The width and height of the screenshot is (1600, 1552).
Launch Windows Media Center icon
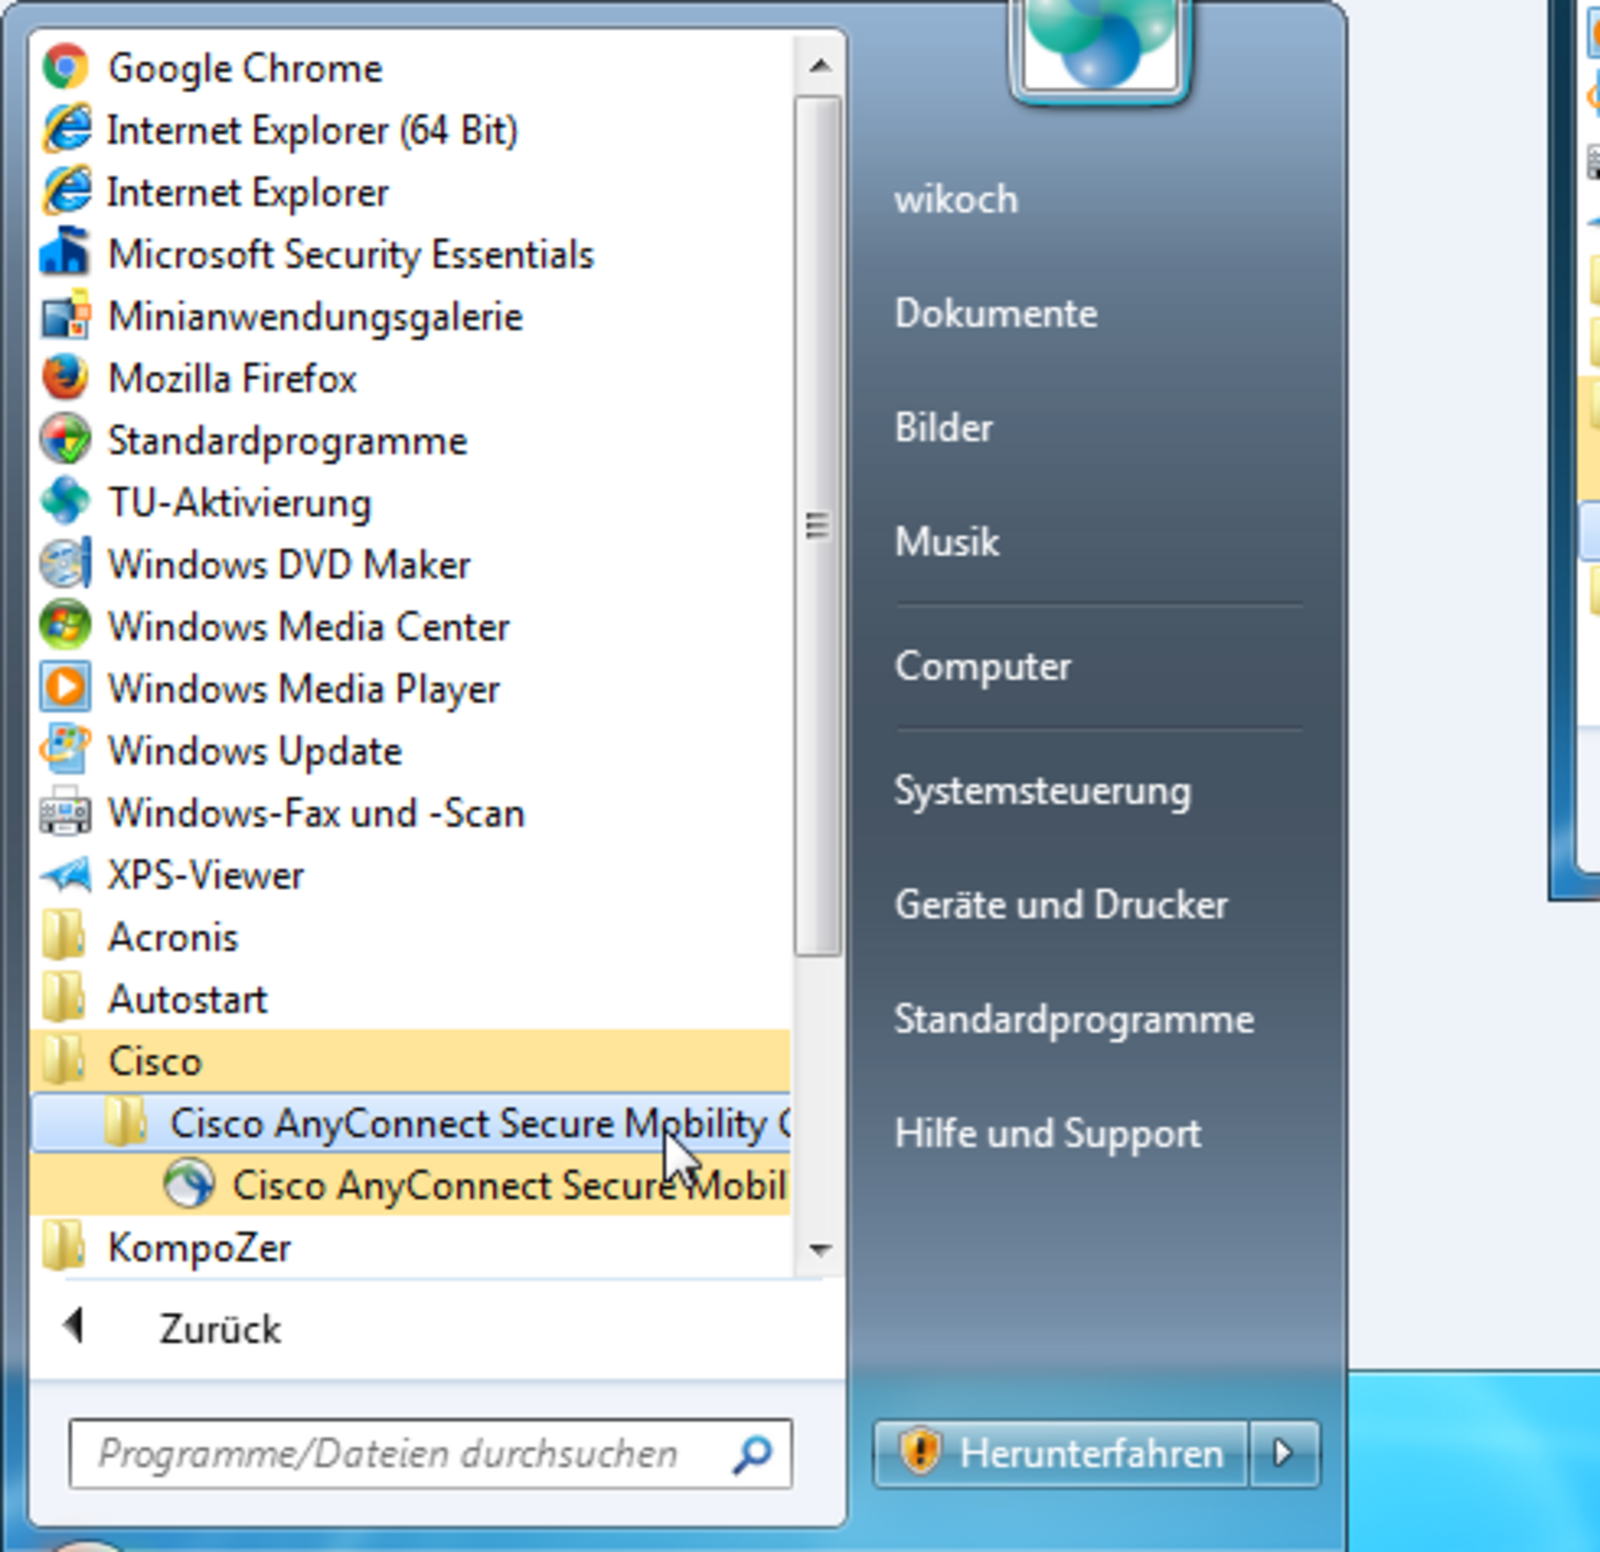(65, 626)
